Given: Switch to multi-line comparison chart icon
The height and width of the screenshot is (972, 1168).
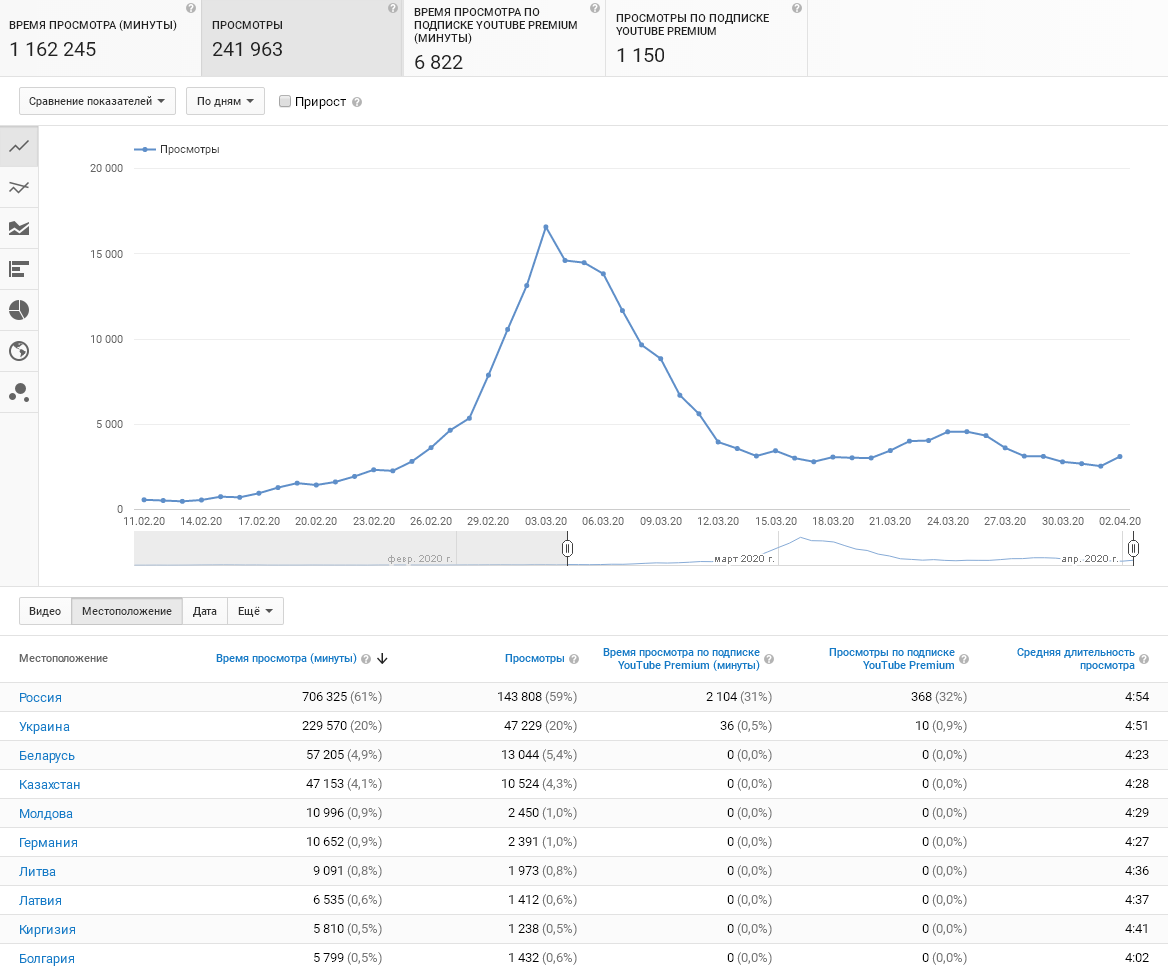Looking at the screenshot, I should 19,187.
